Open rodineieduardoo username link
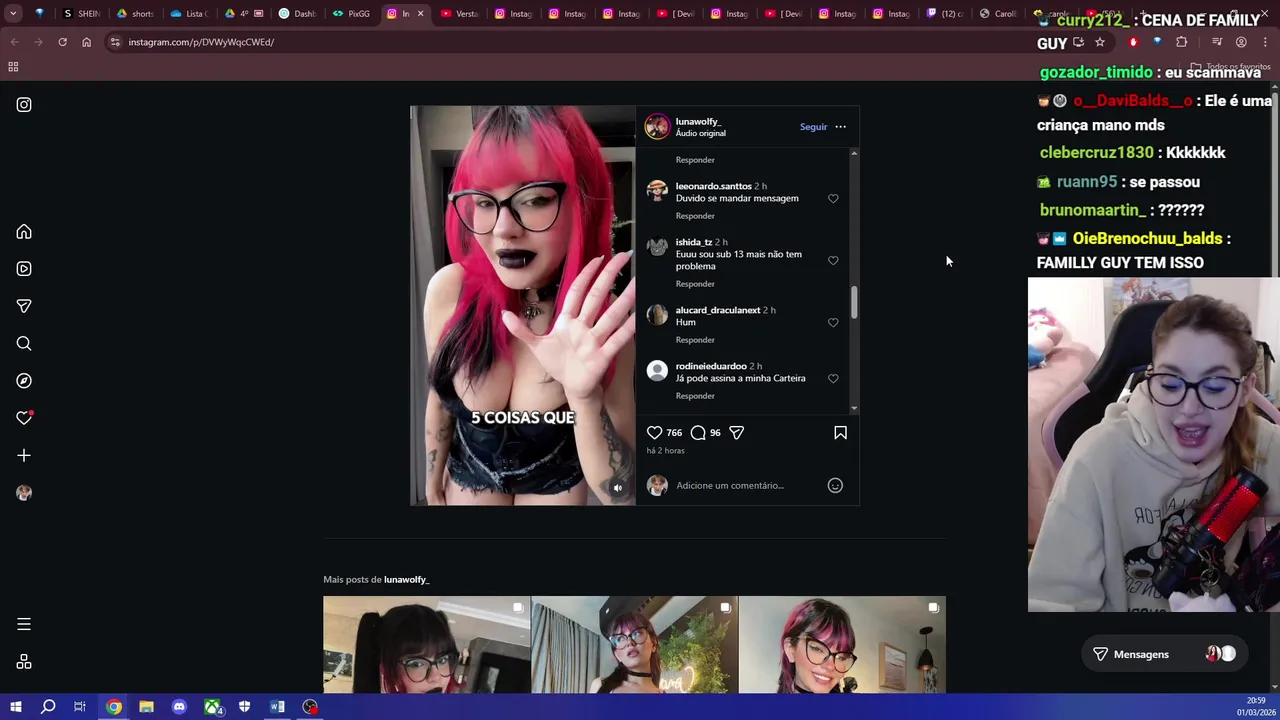Image resolution: width=1280 pixels, height=720 pixels. (711, 366)
